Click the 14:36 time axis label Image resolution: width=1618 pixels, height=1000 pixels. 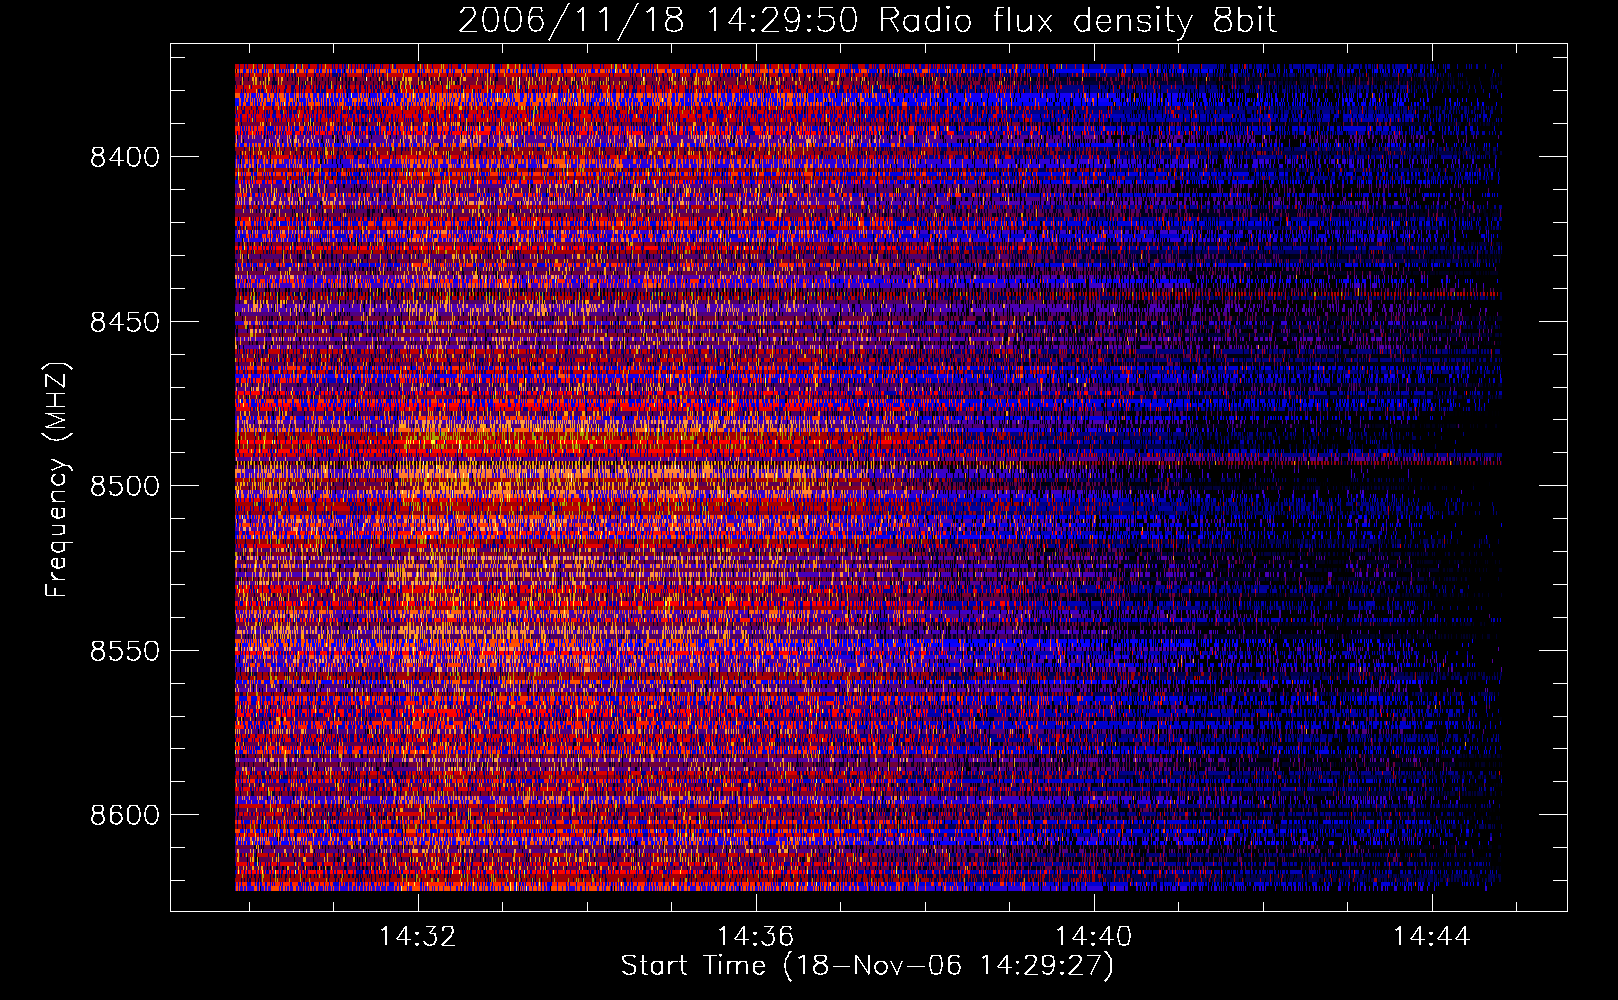coord(756,936)
